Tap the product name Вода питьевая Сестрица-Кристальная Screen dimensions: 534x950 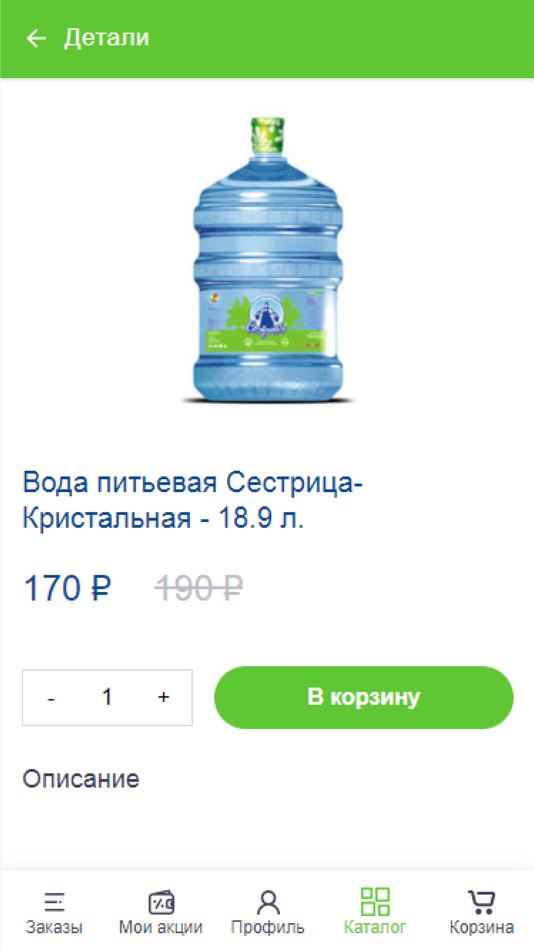point(193,501)
